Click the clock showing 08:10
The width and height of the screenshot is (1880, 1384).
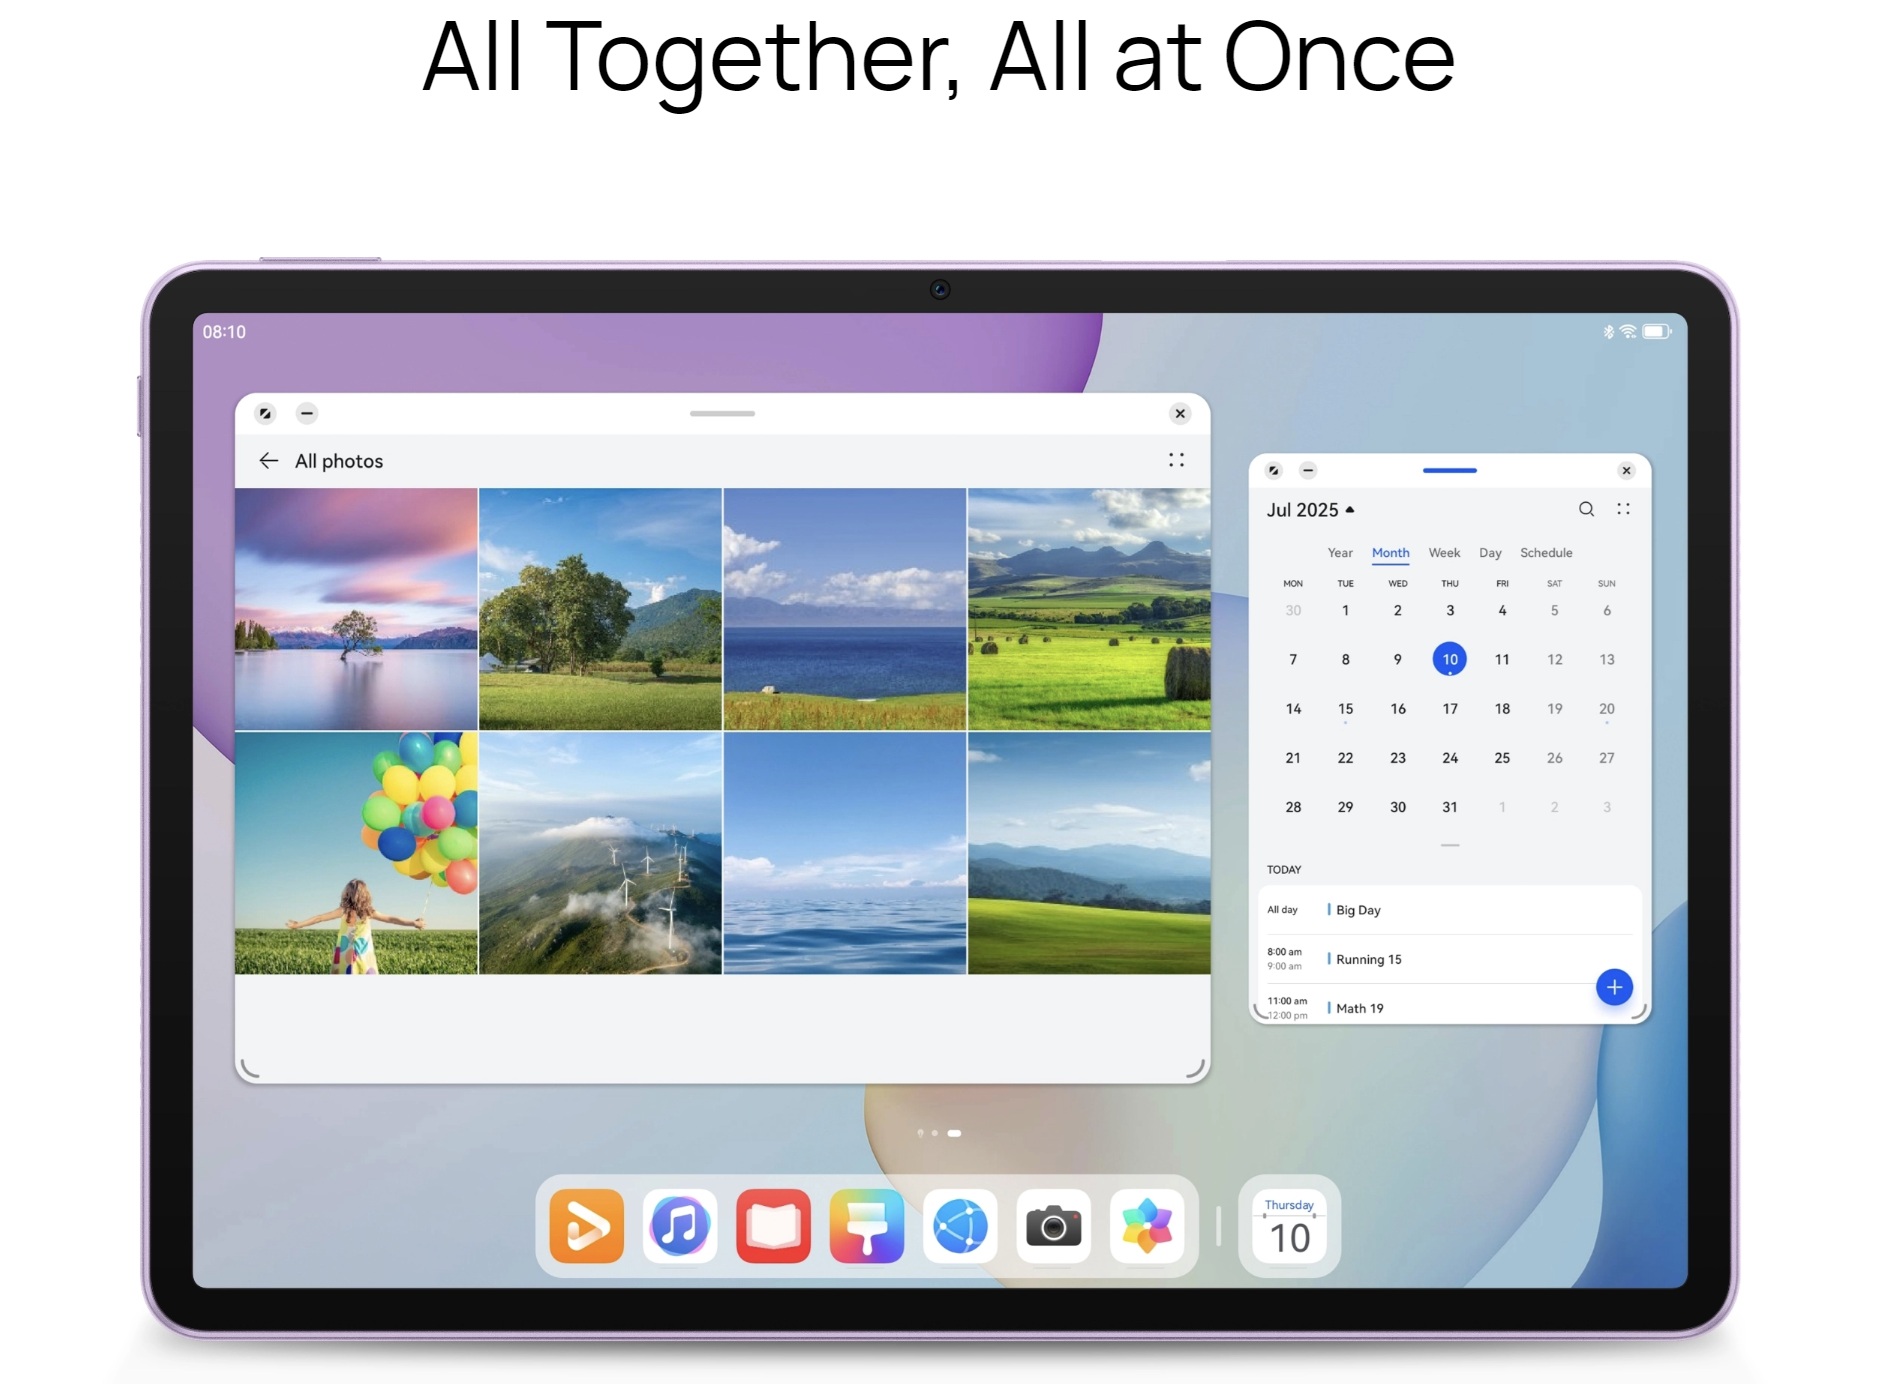pyautogui.click(x=224, y=332)
